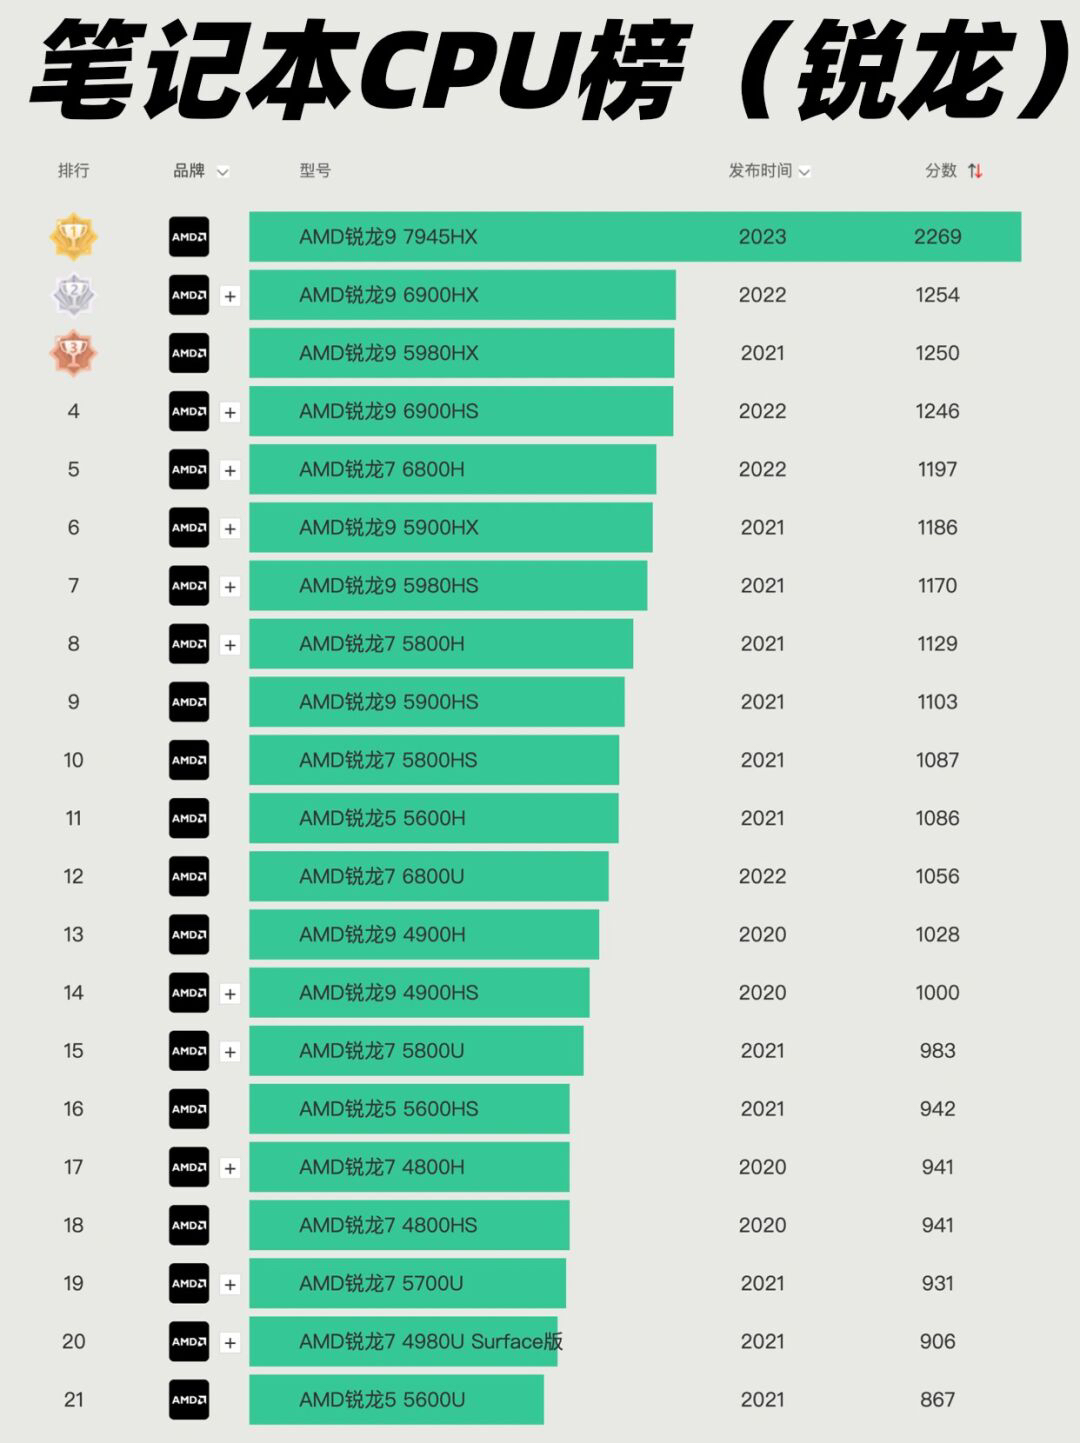
Task: Expand the plus beside 锐龙7 4800H
Action: pyautogui.click(x=230, y=1168)
